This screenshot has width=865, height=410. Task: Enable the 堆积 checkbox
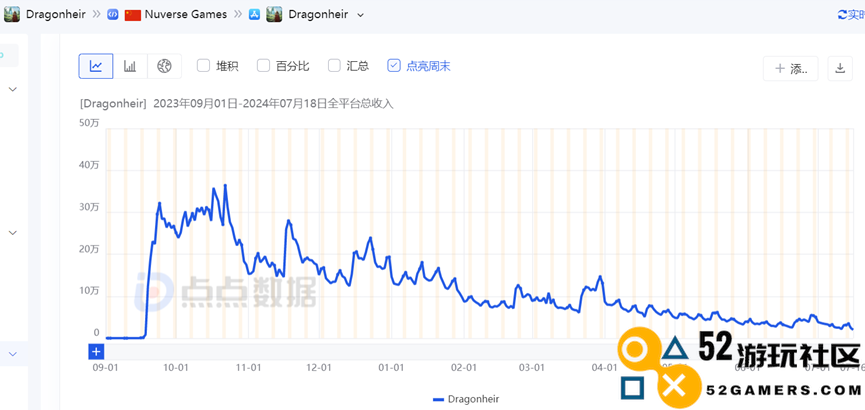(x=204, y=66)
